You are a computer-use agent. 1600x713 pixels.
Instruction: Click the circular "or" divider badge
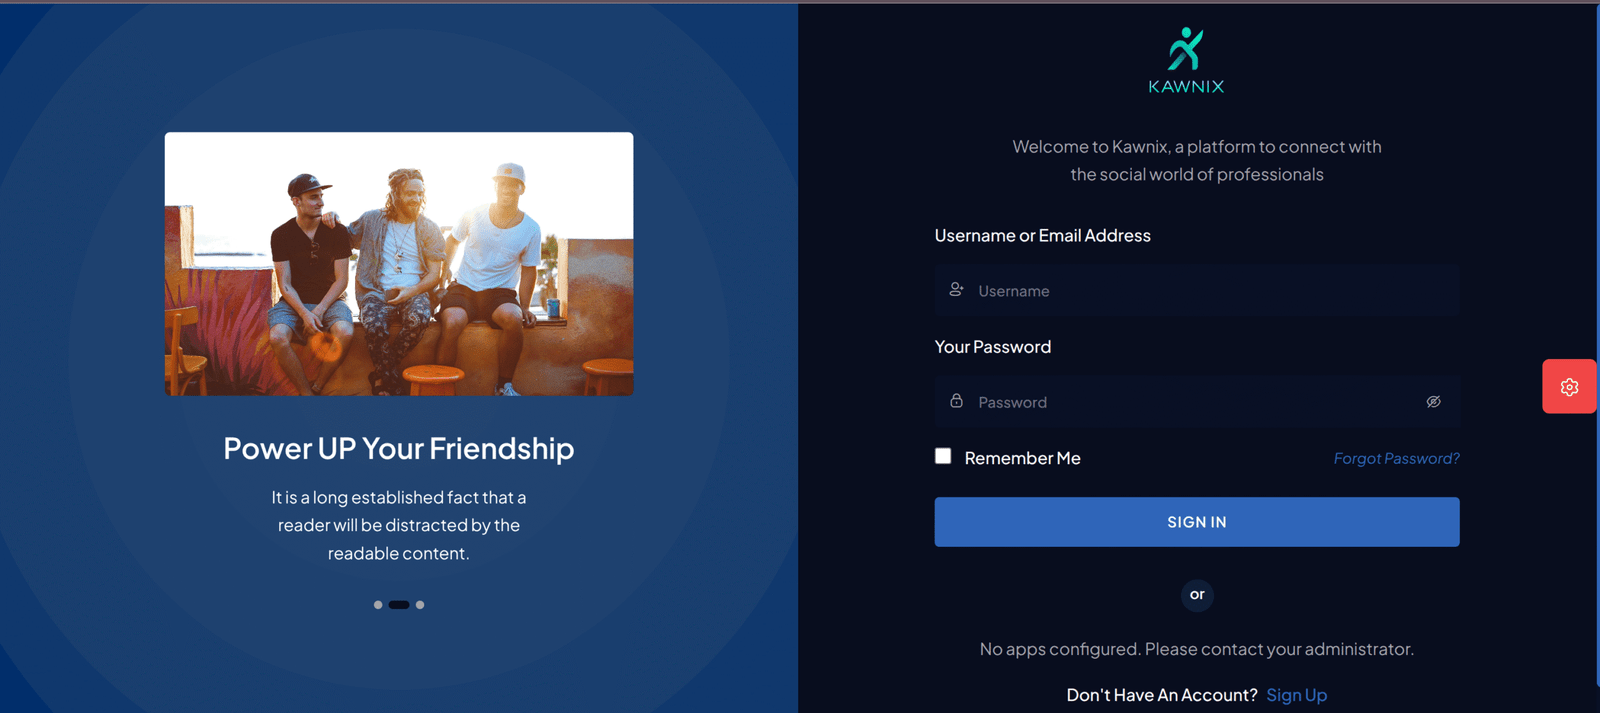click(x=1197, y=595)
